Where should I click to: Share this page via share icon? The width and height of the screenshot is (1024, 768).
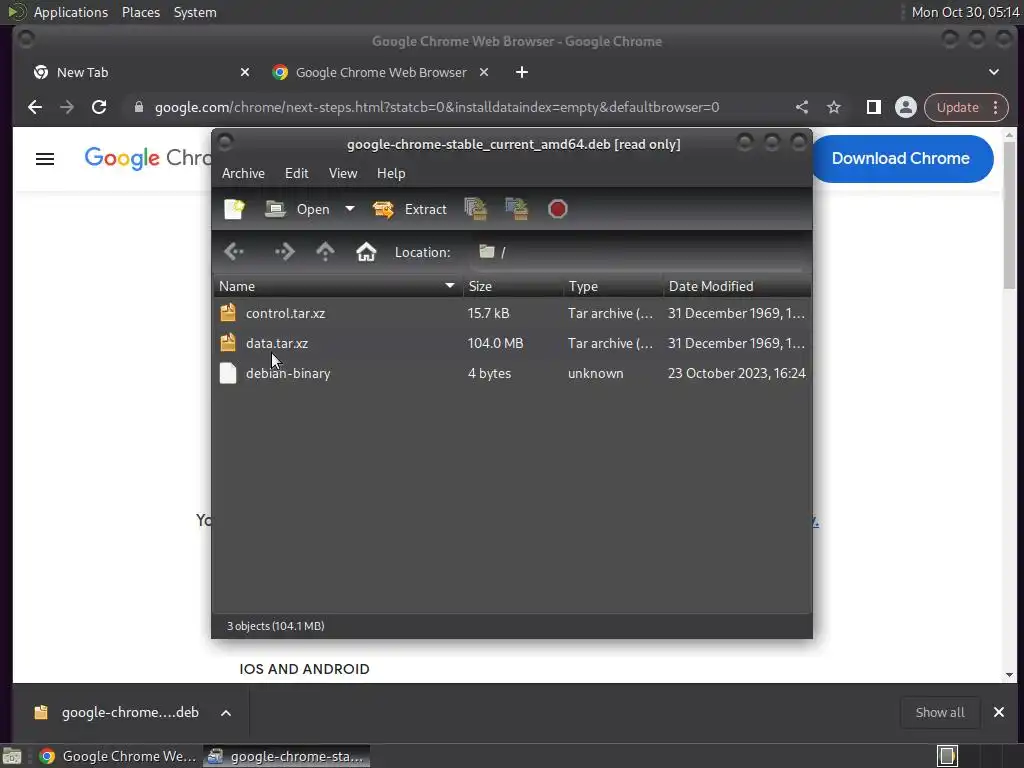point(802,107)
